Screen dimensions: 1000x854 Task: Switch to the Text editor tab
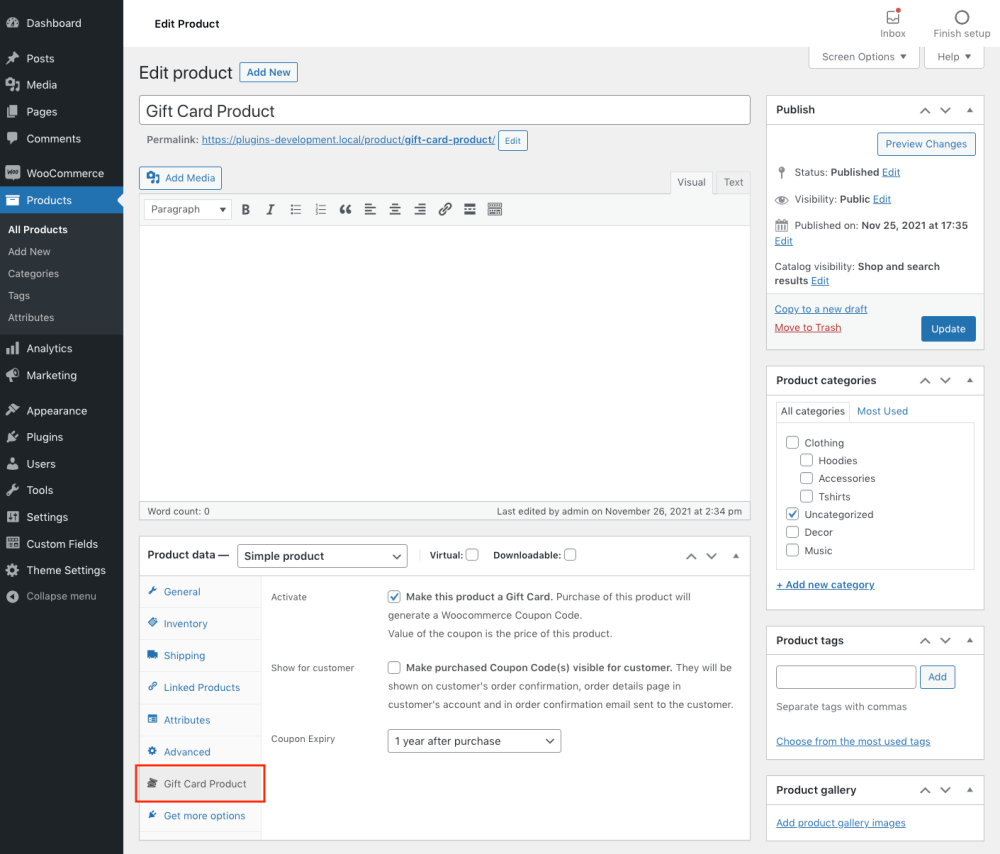point(733,182)
